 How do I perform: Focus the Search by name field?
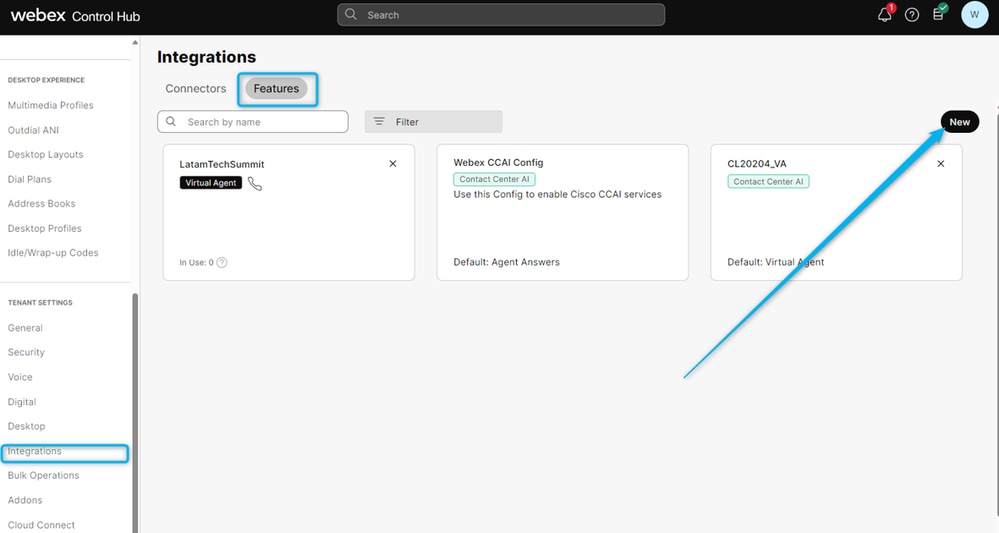coord(253,122)
